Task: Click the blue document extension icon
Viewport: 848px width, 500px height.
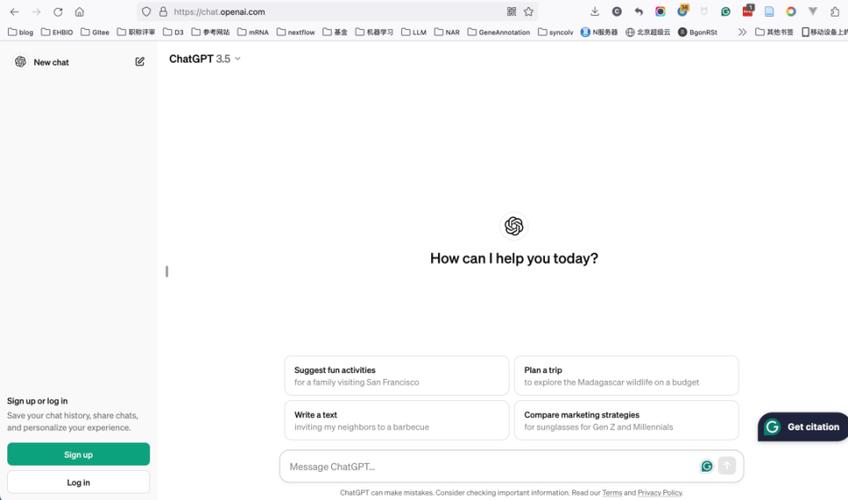Action: (x=768, y=11)
